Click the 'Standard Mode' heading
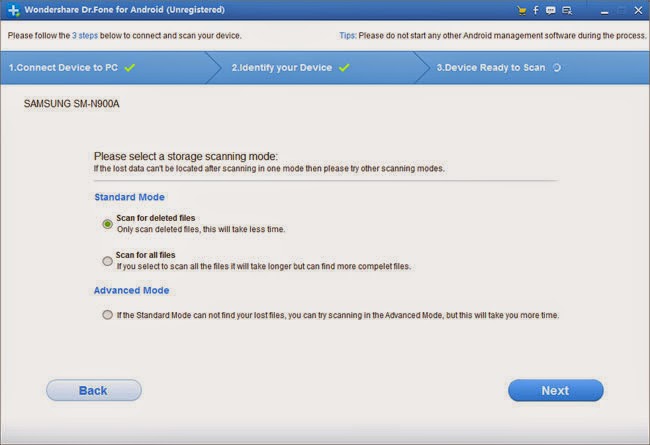 (129, 197)
